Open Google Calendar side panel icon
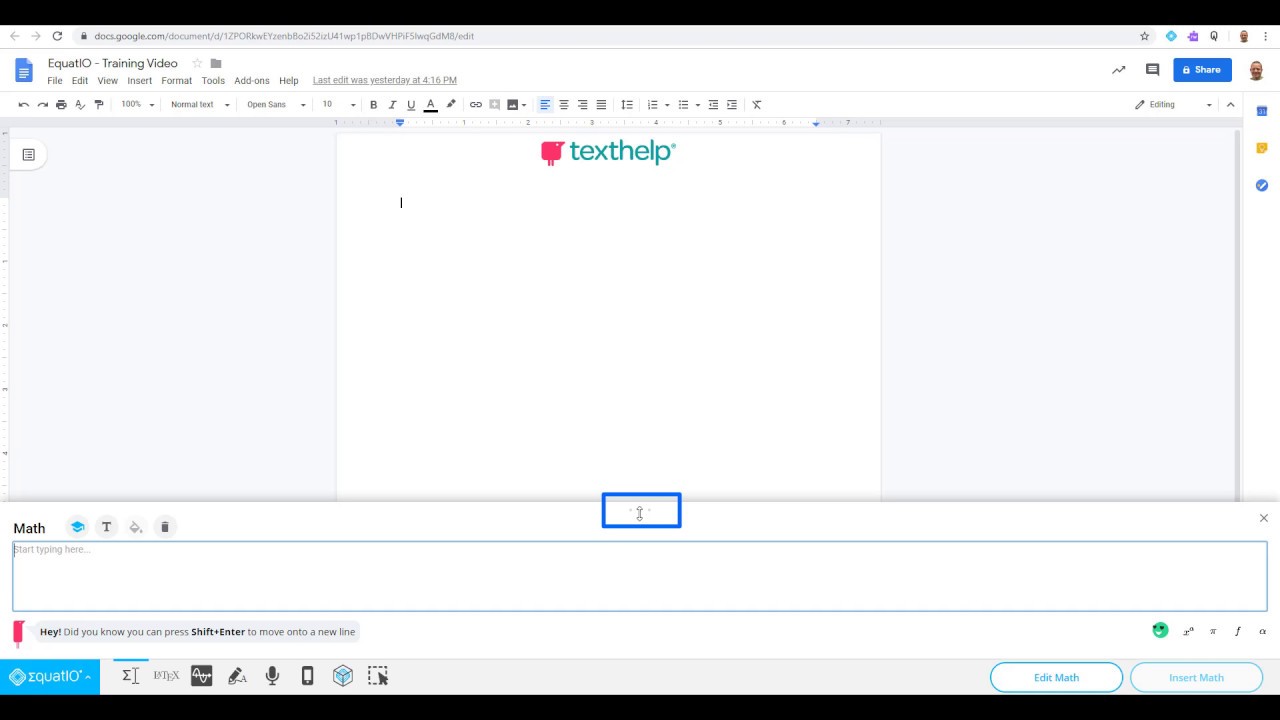 tap(1262, 111)
